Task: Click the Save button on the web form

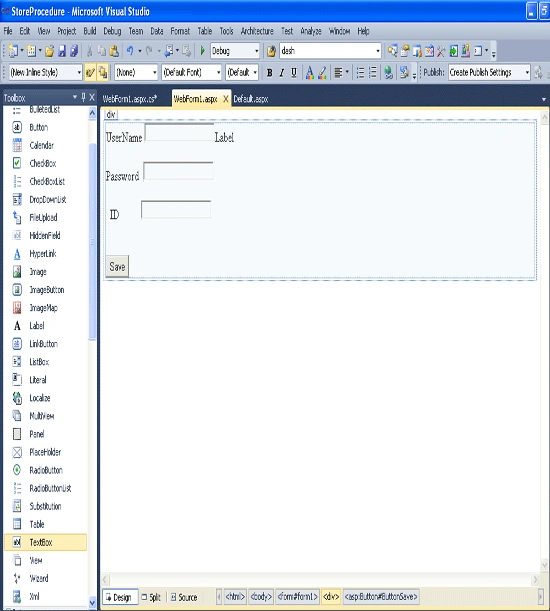Action: (117, 267)
